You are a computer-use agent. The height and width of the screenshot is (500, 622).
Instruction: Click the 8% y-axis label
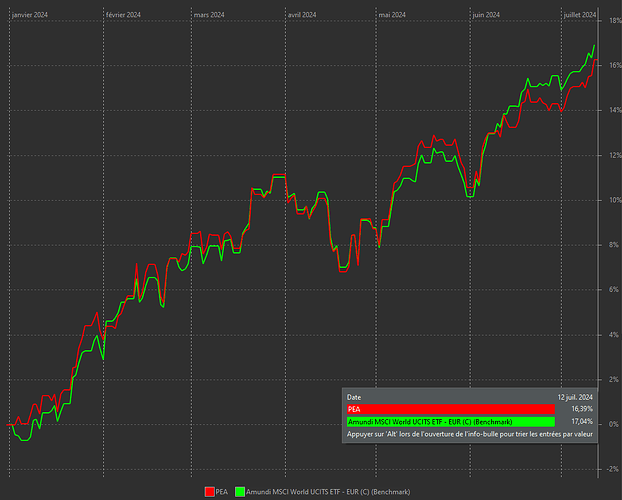click(614, 245)
